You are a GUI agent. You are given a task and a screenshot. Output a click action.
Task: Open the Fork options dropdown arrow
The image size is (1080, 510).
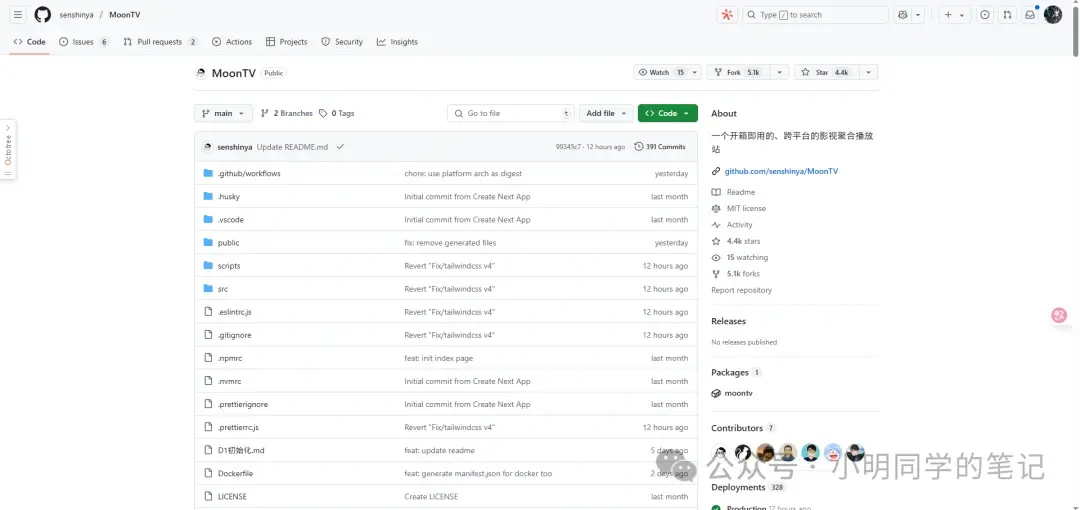(780, 72)
